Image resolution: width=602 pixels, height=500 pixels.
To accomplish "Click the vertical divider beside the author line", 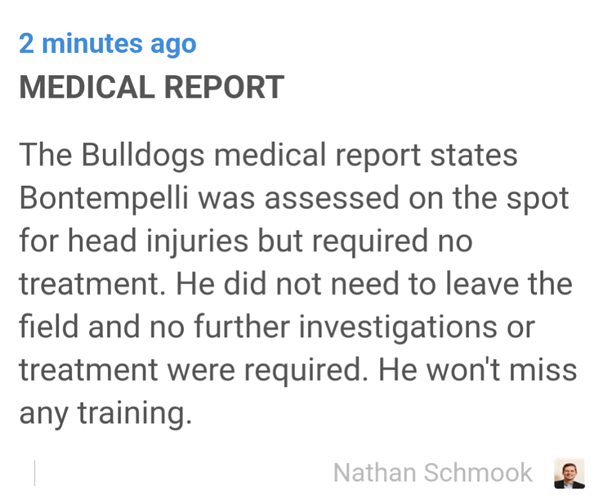I will (x=35, y=473).
